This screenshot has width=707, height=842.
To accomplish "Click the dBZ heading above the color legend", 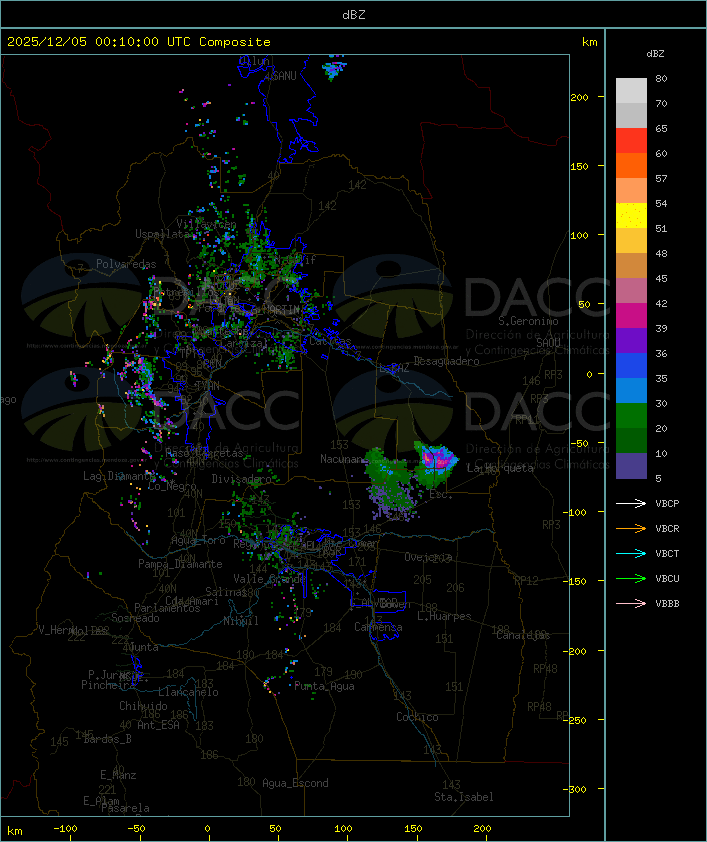I will (x=655, y=54).
